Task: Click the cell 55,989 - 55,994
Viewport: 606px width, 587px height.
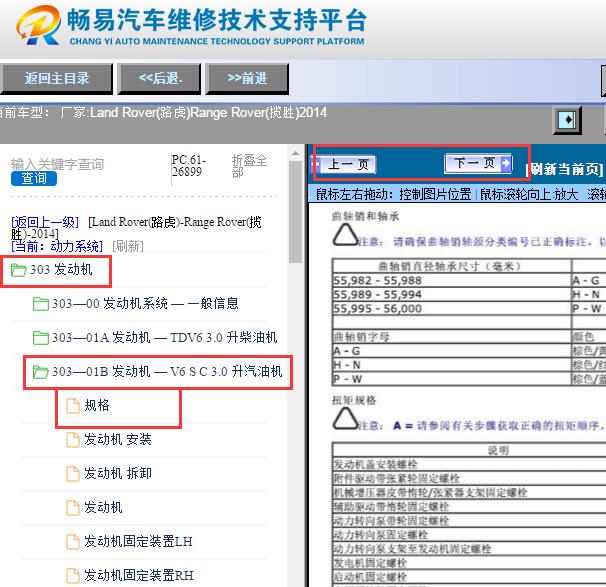Action: pyautogui.click(x=451, y=295)
